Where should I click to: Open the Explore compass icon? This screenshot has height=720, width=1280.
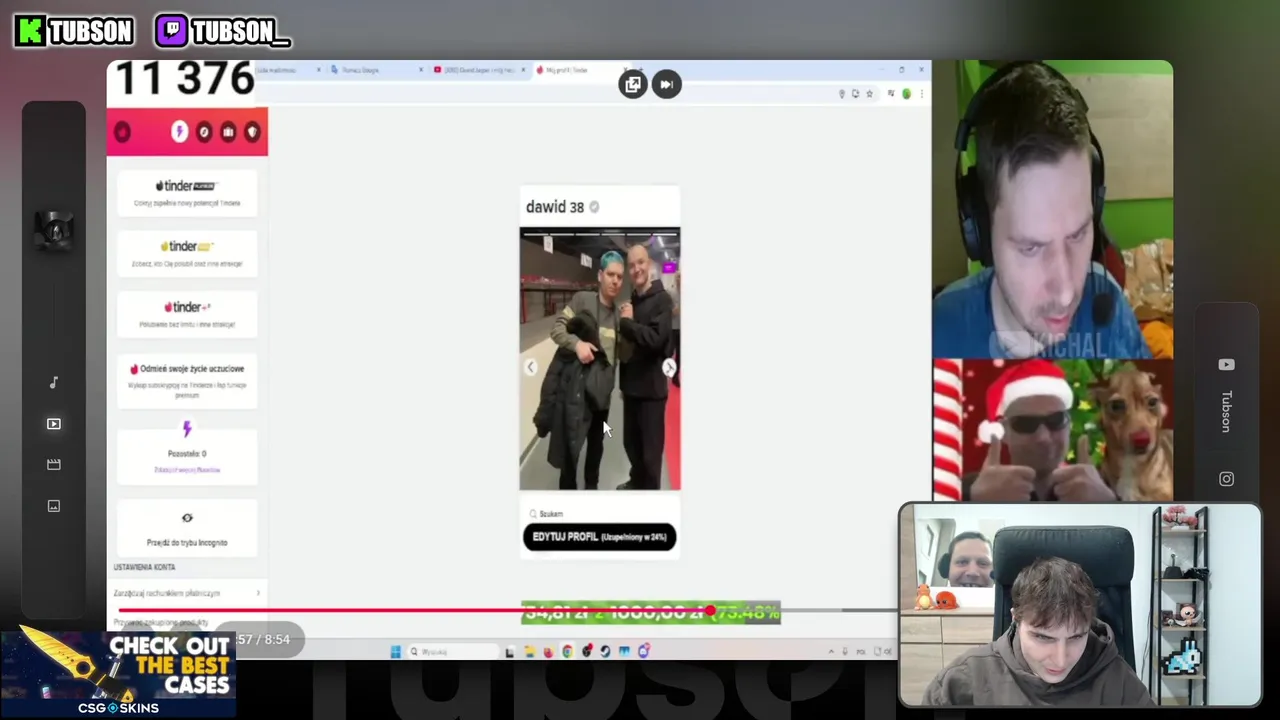tap(204, 132)
